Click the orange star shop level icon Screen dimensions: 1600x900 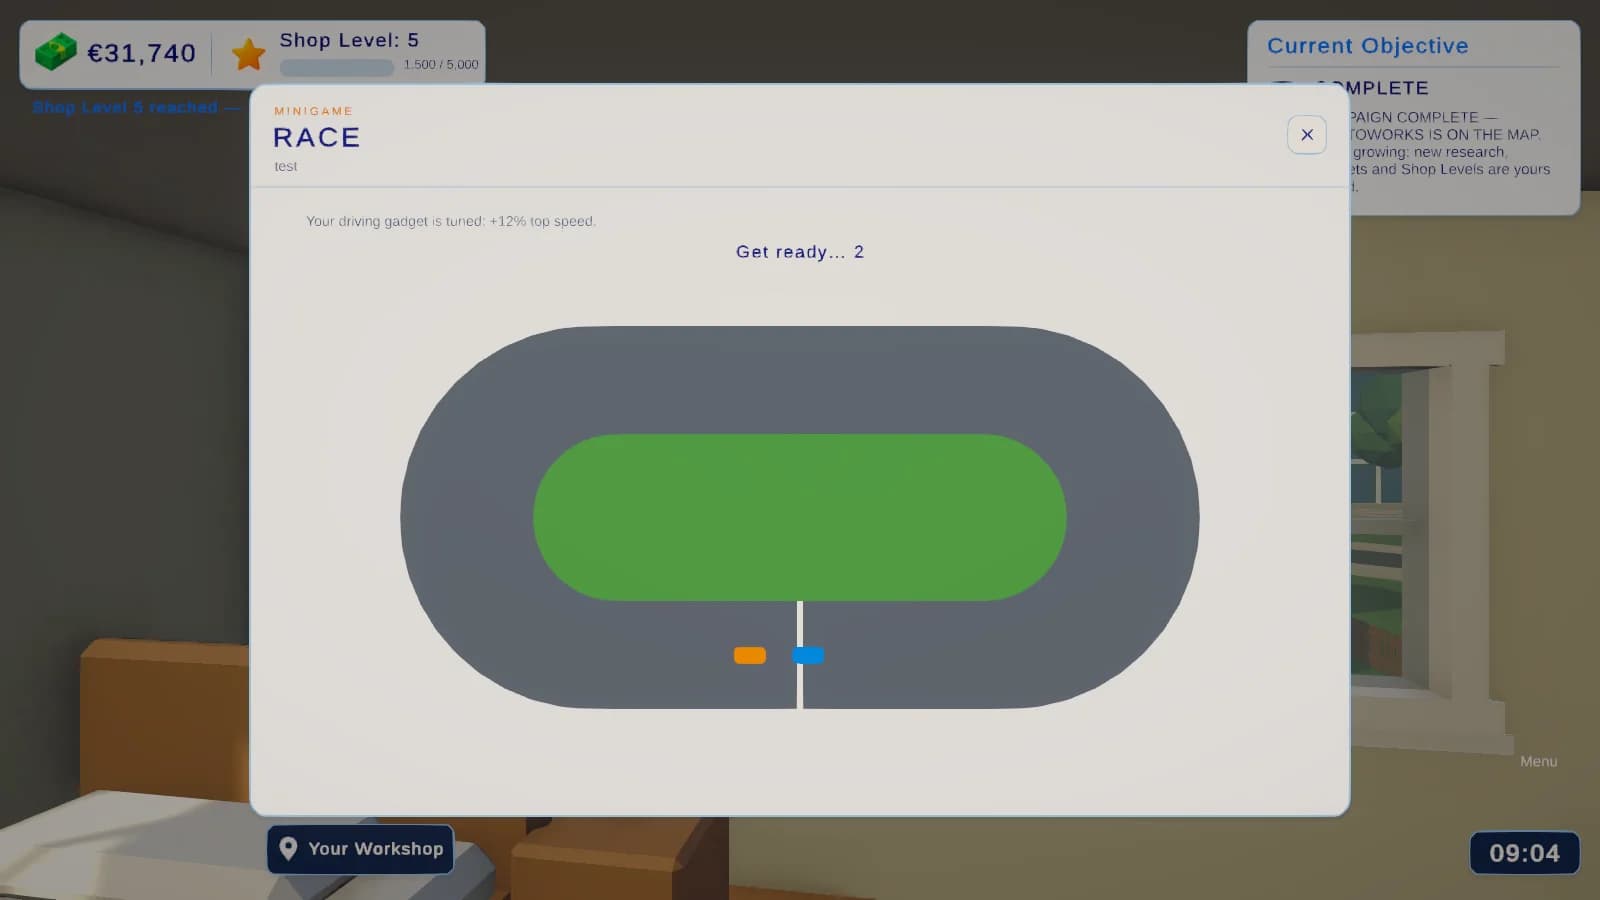[x=248, y=54]
